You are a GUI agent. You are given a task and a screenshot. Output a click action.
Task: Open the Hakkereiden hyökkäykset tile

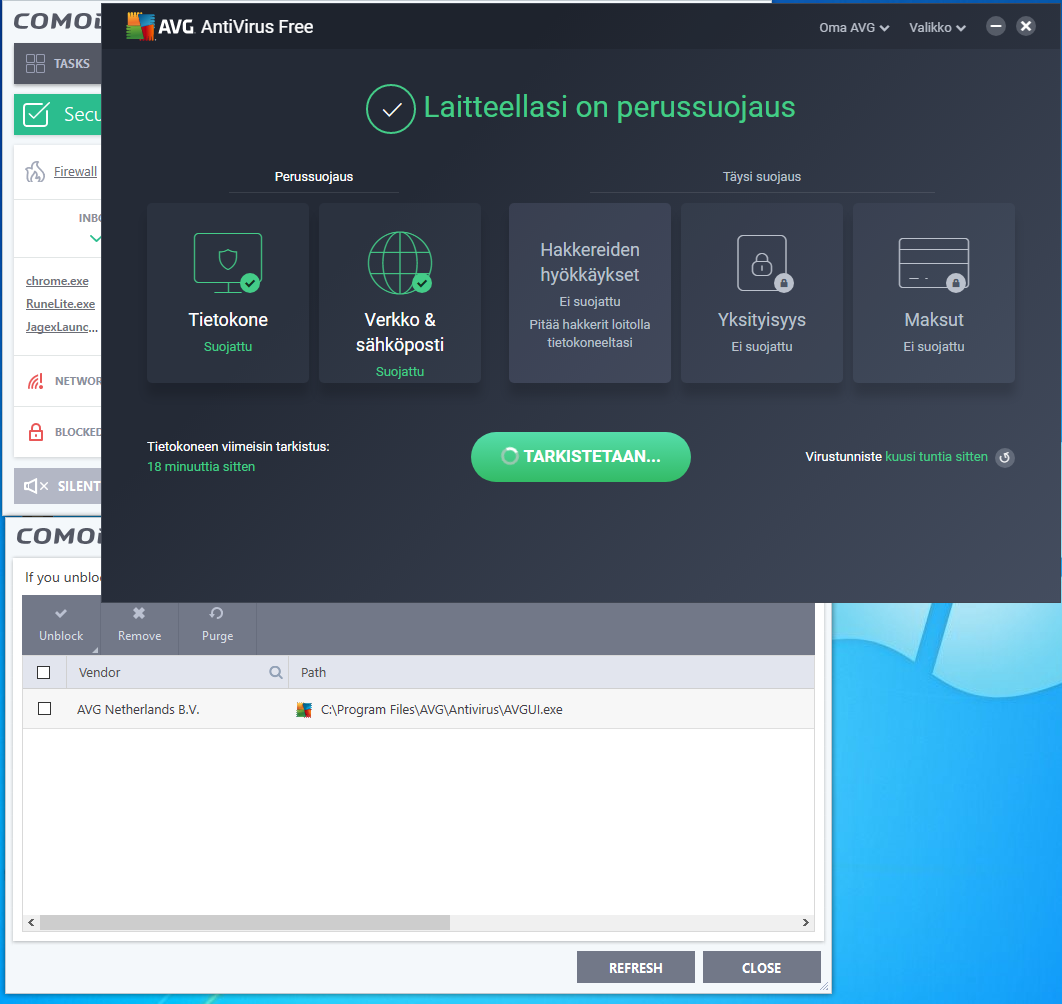click(x=589, y=293)
